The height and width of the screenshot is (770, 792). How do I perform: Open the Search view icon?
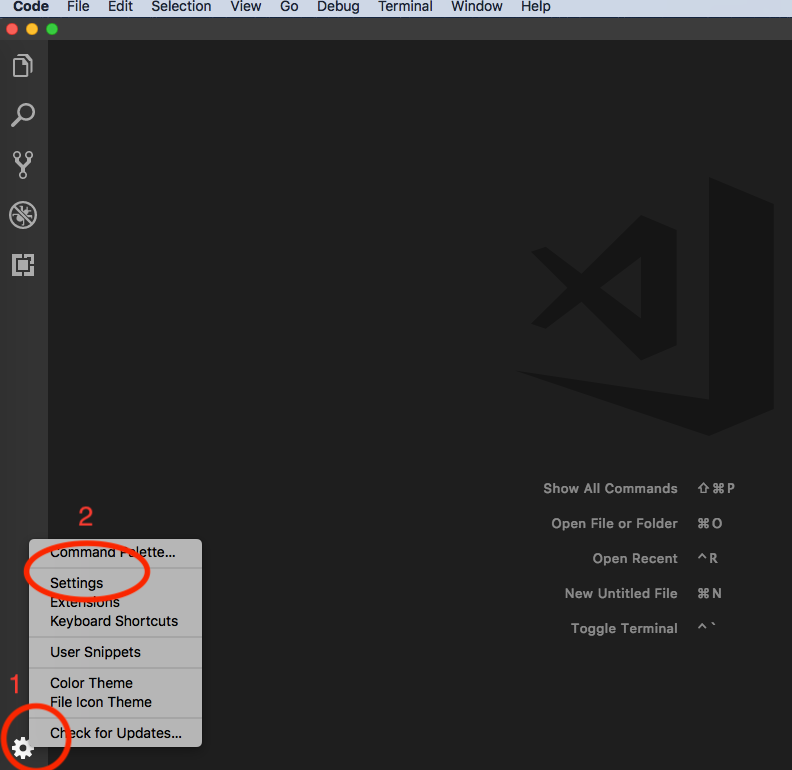[23, 115]
